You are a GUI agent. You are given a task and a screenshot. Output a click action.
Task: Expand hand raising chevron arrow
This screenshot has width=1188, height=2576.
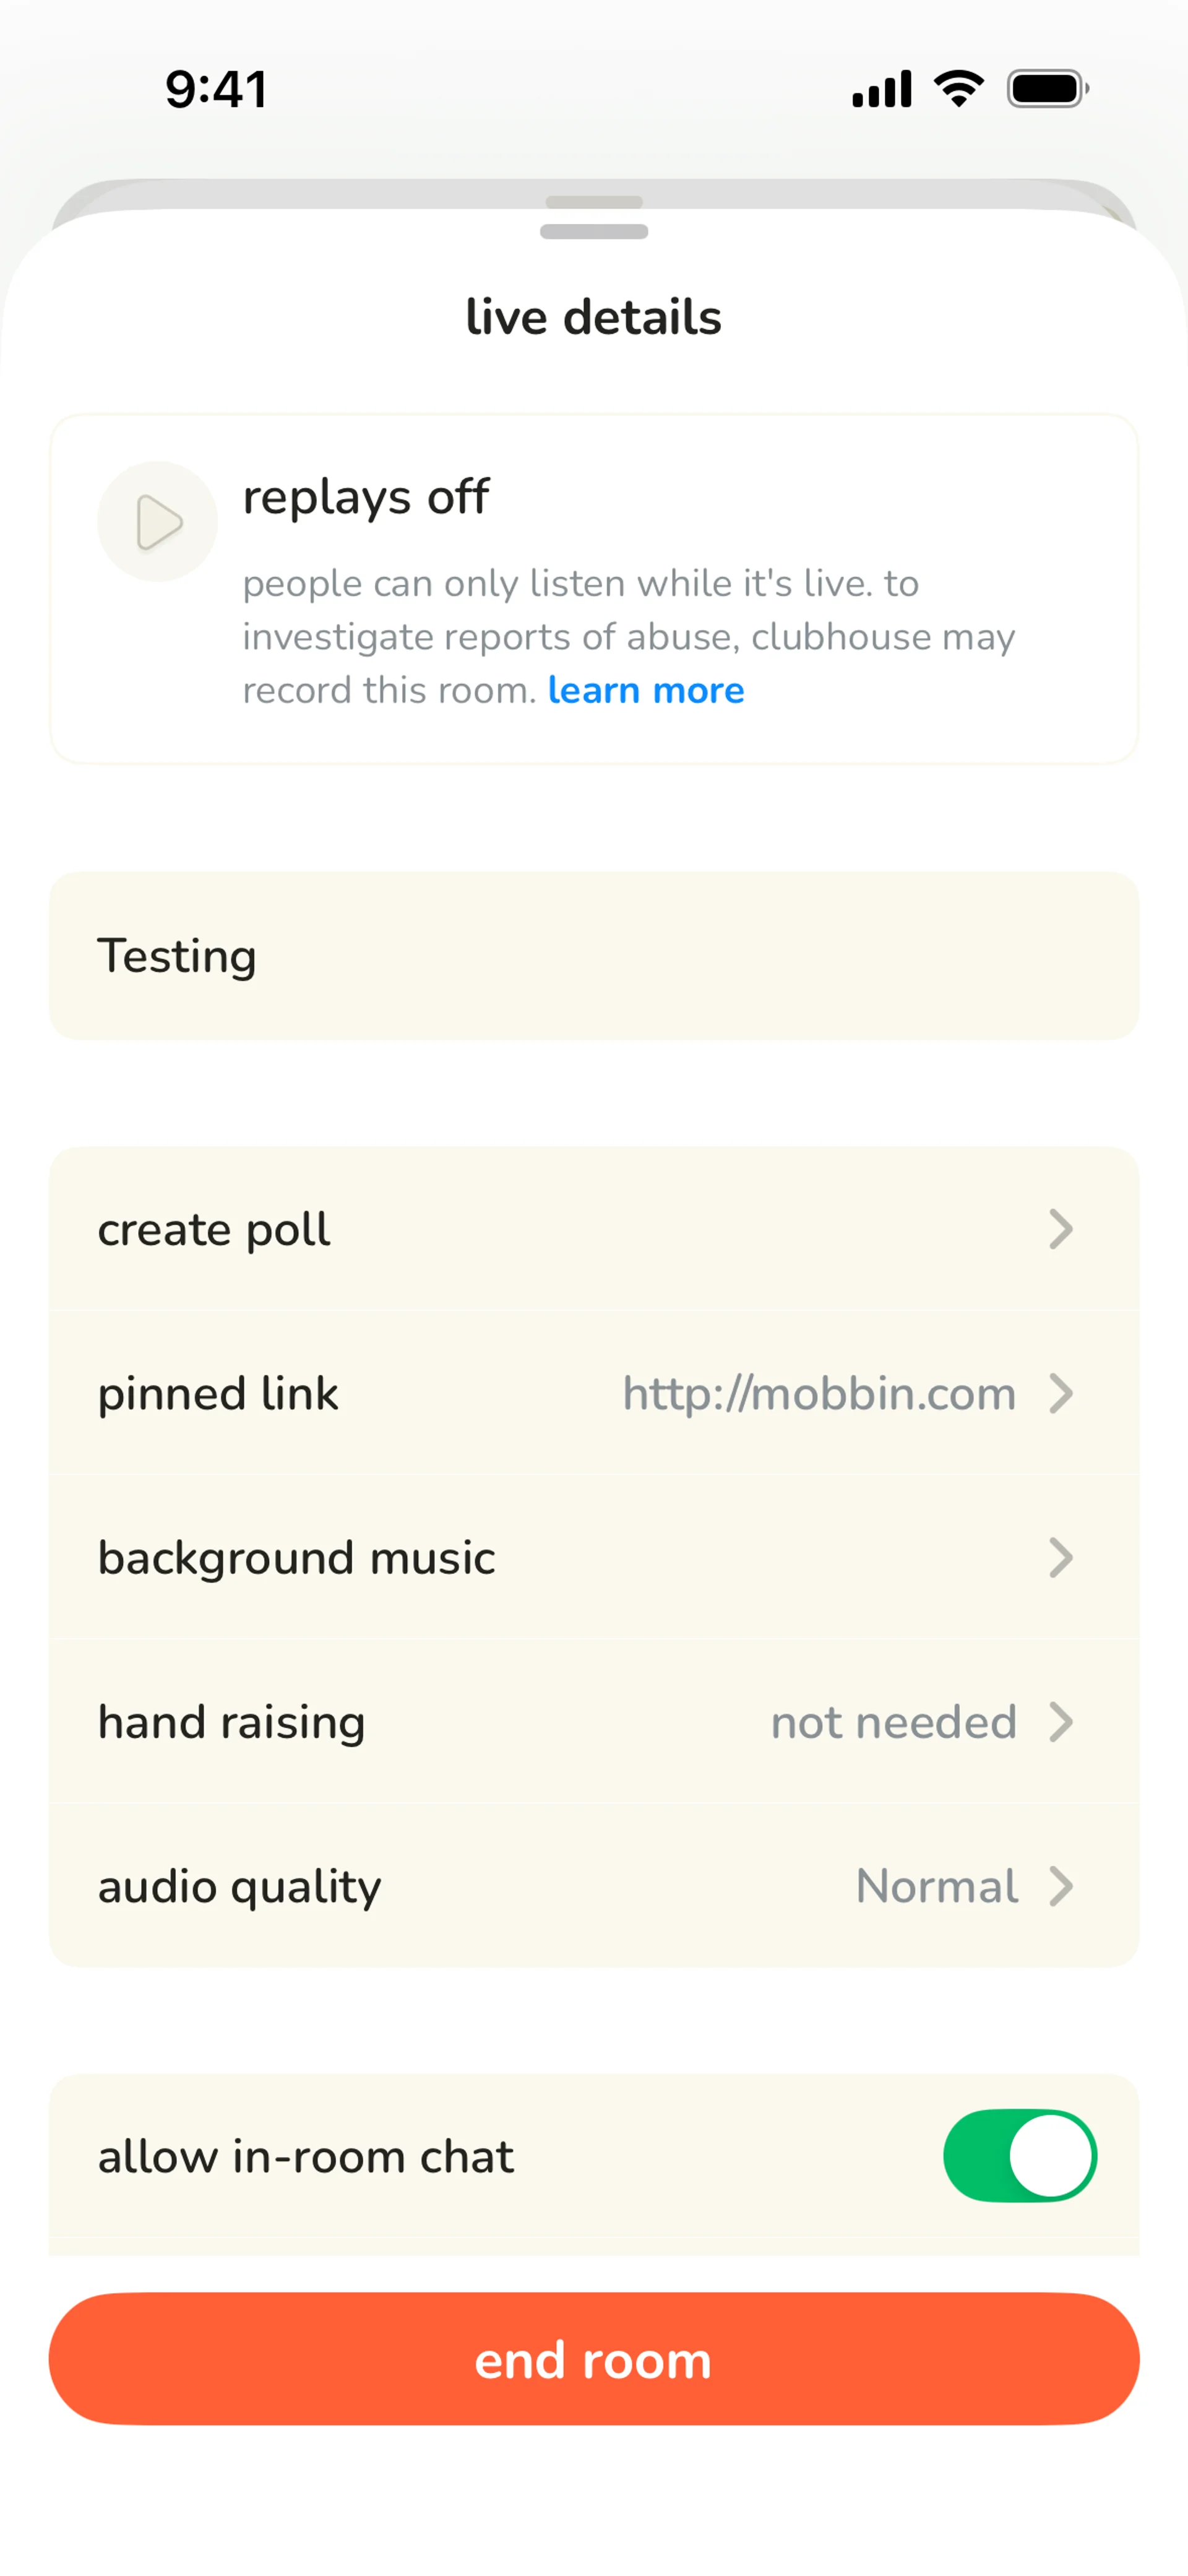point(1061,1722)
